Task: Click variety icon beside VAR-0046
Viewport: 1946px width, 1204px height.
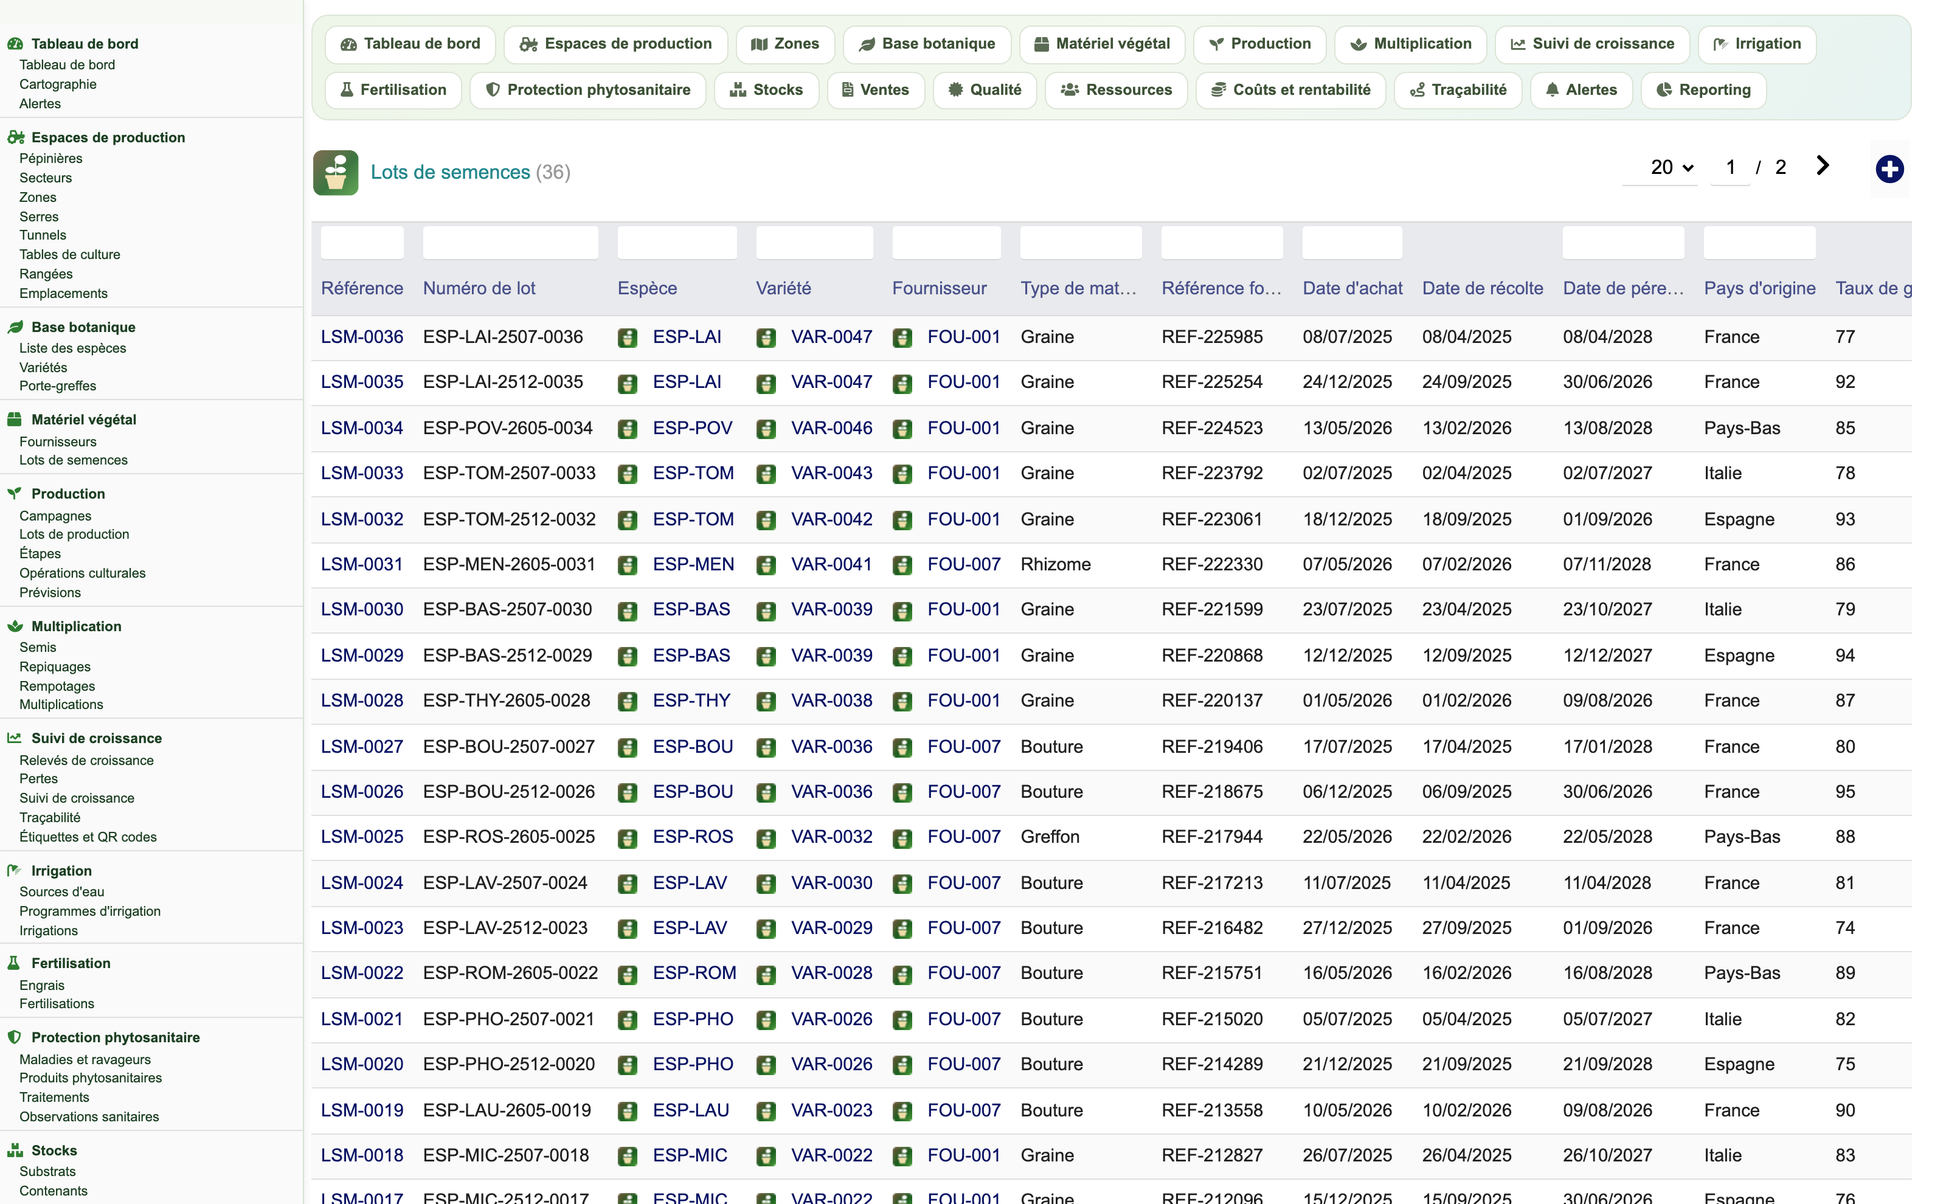Action: coord(766,429)
